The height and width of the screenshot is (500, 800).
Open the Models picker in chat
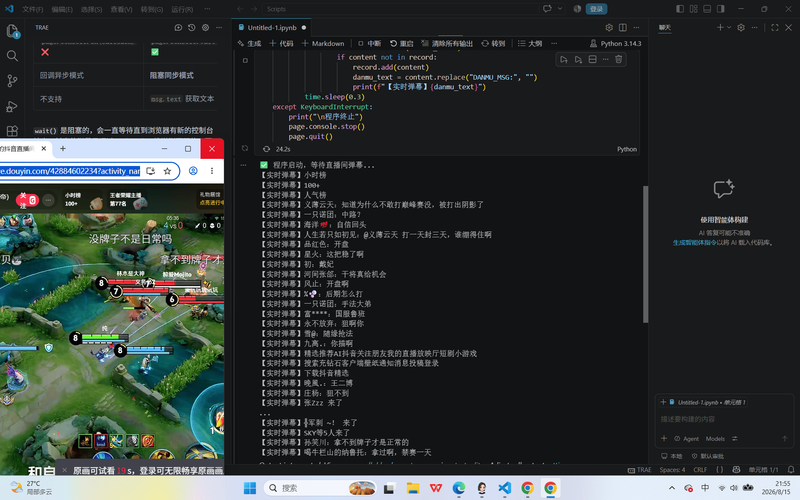[715, 439]
